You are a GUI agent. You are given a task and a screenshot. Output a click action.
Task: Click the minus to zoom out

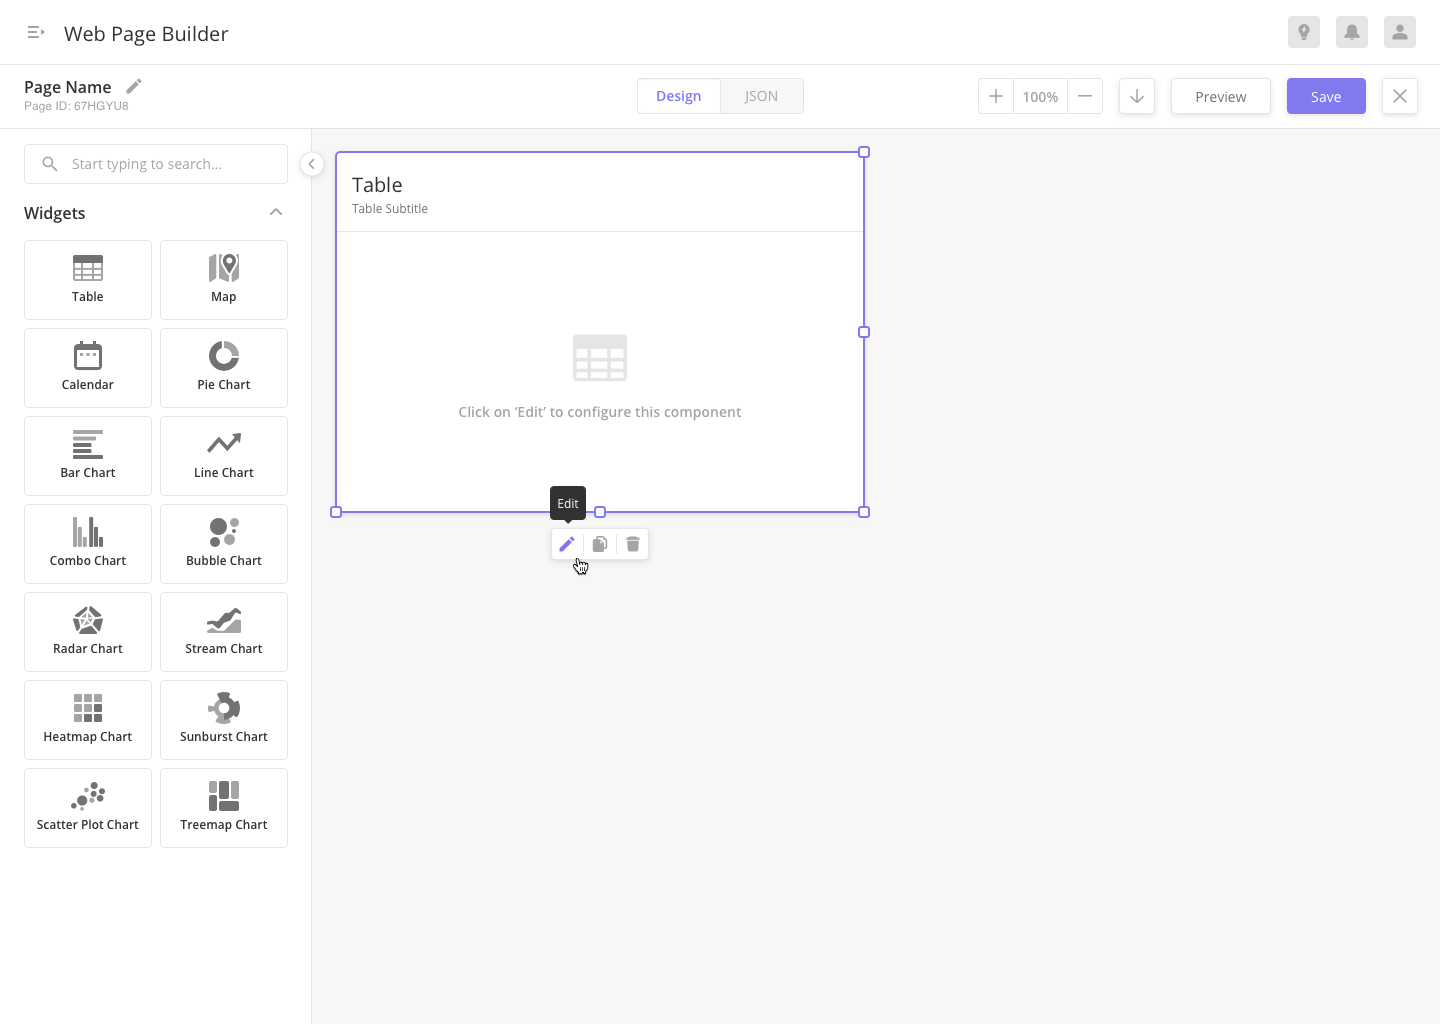click(1085, 96)
